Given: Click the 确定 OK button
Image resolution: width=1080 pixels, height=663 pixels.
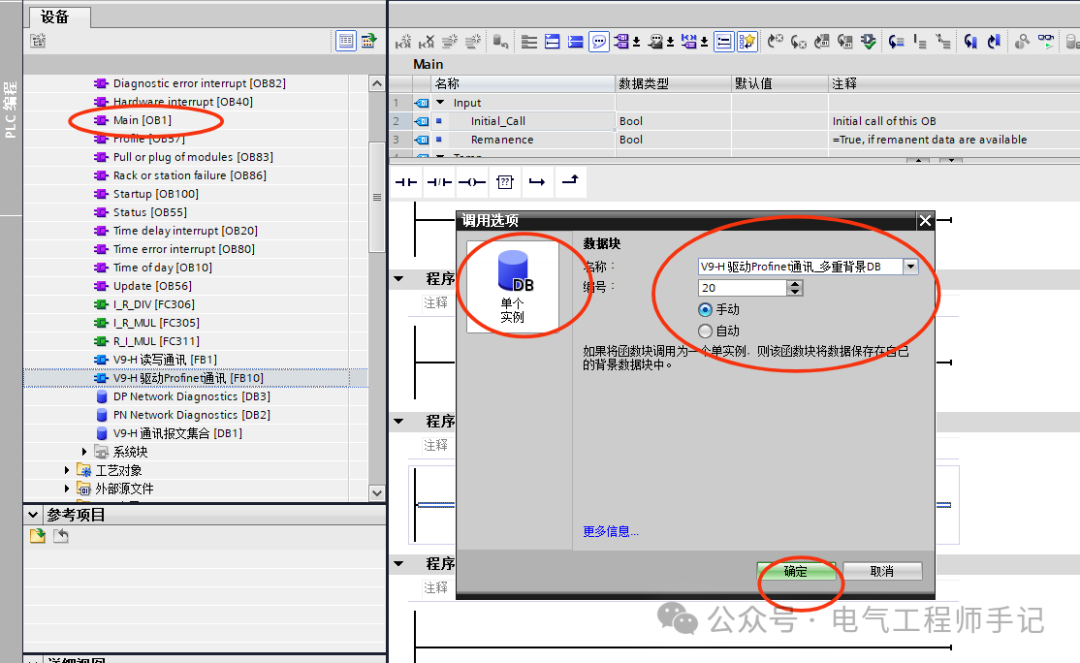Looking at the screenshot, I should 796,571.
